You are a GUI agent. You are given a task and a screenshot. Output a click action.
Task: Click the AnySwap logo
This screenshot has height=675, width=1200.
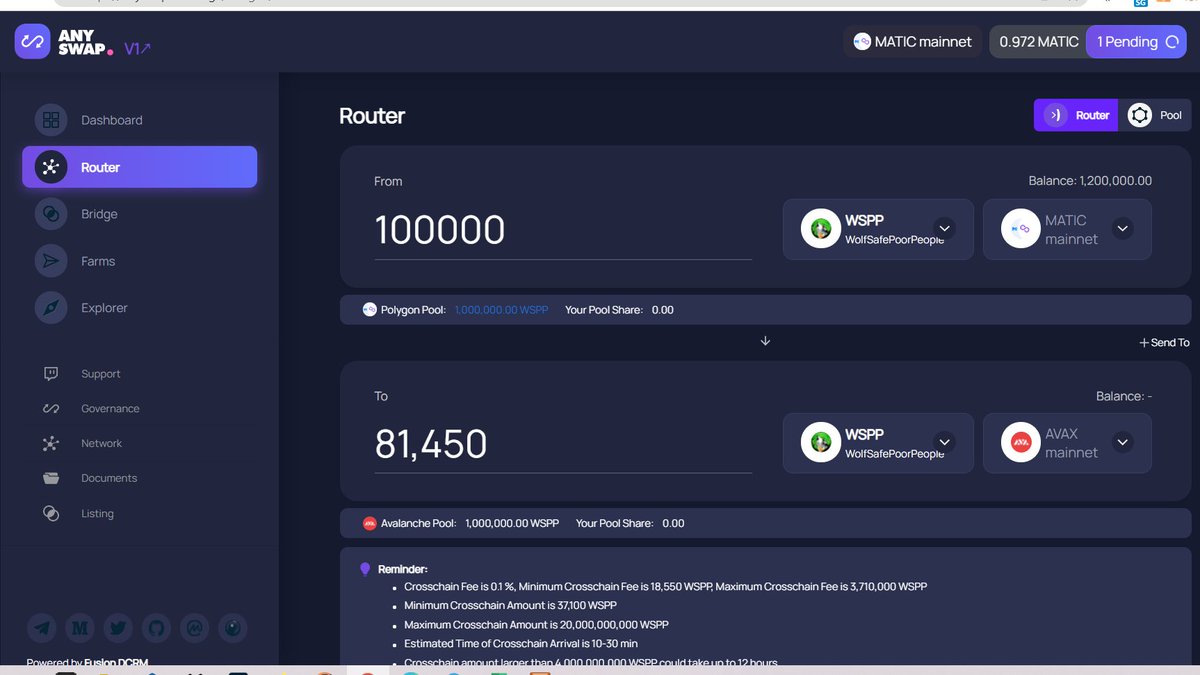click(64, 42)
